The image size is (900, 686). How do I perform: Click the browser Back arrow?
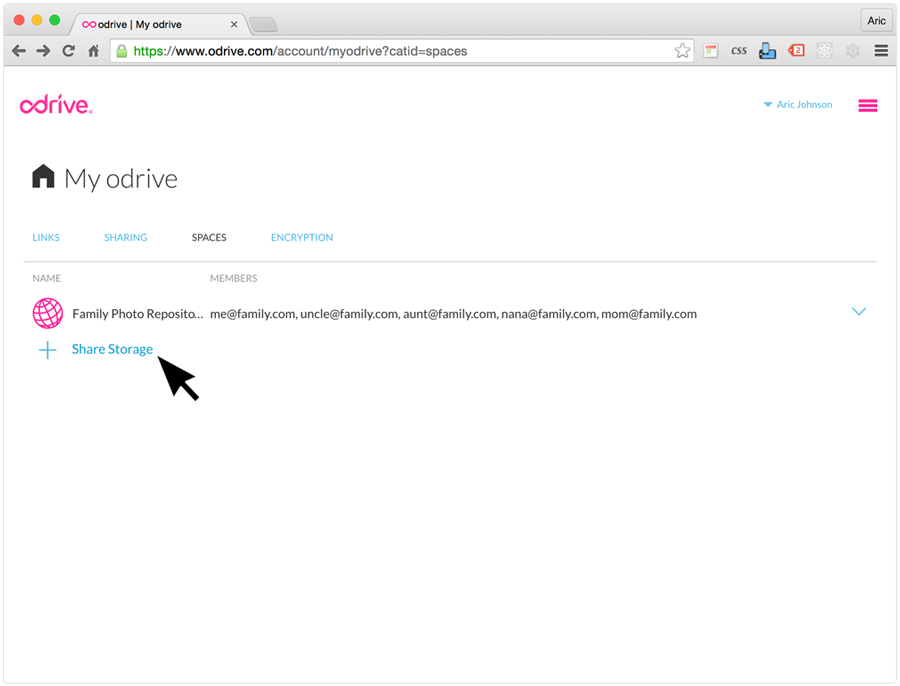19,51
